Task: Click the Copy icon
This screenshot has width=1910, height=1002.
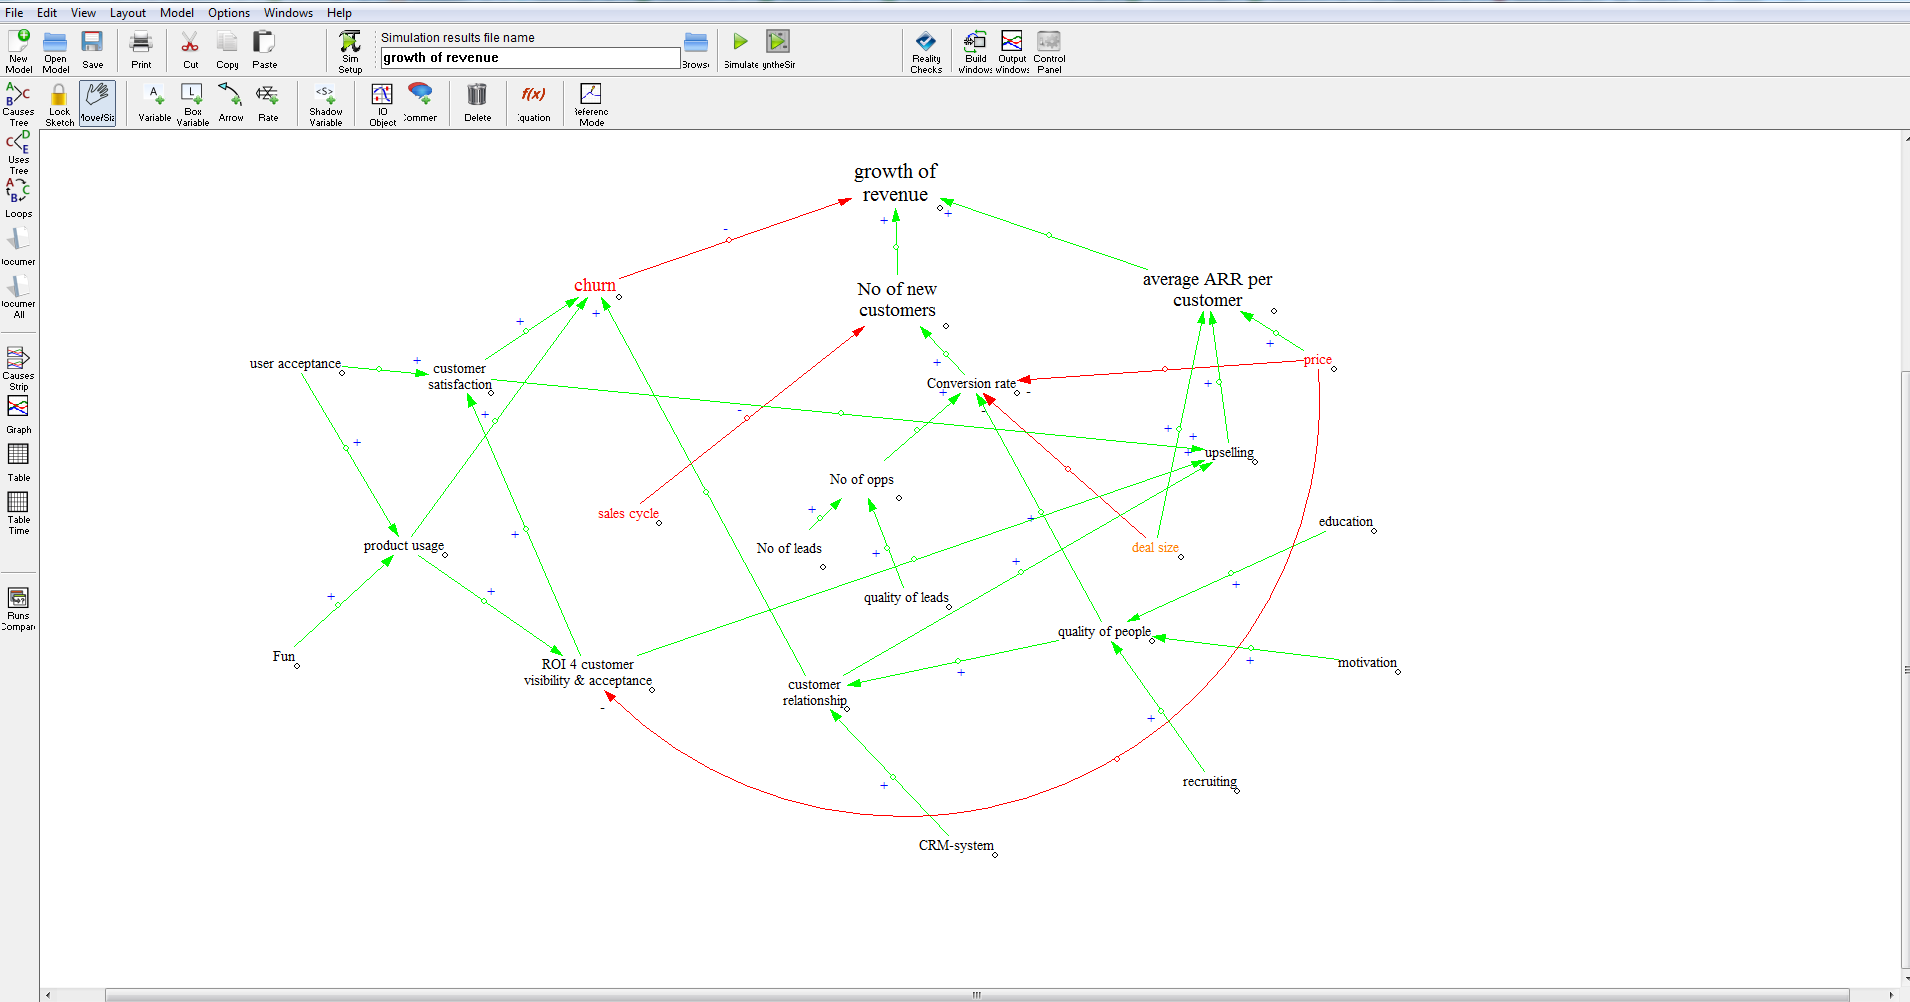Action: 228,50
